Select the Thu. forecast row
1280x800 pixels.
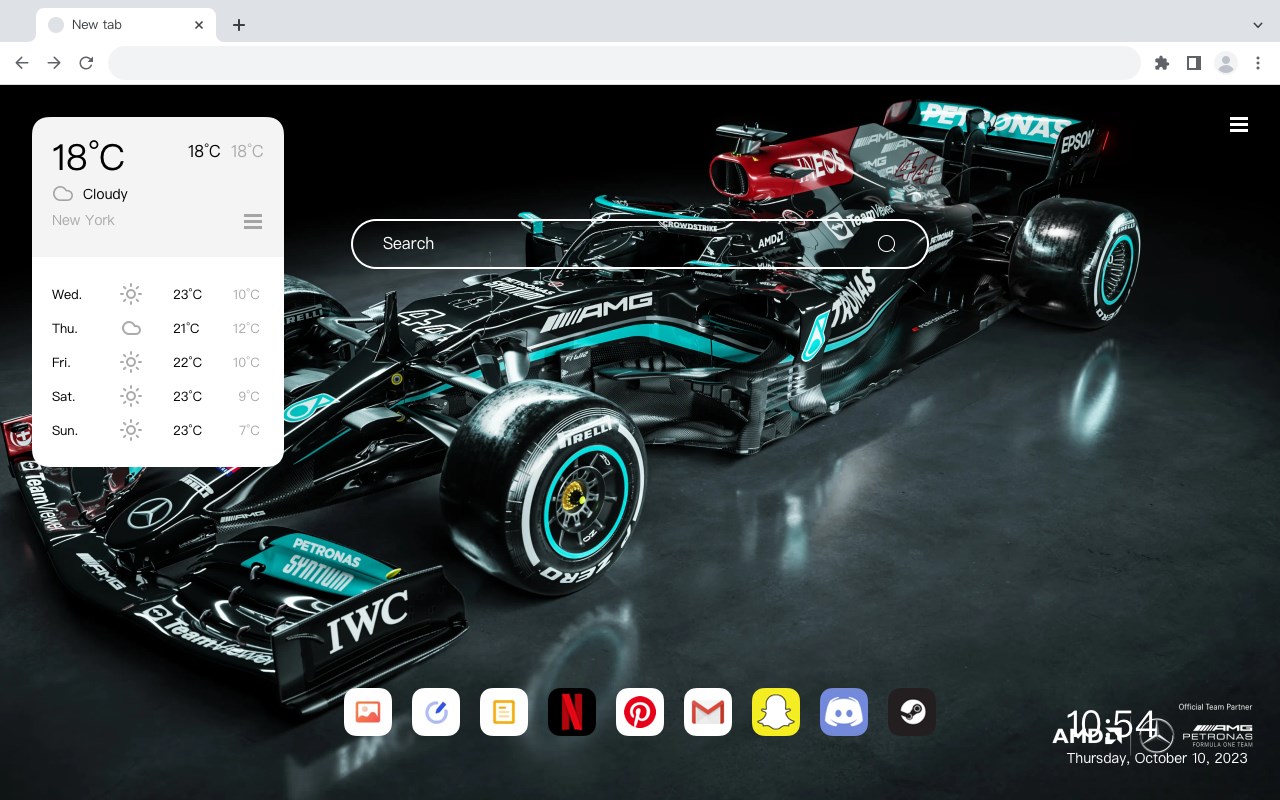(157, 328)
